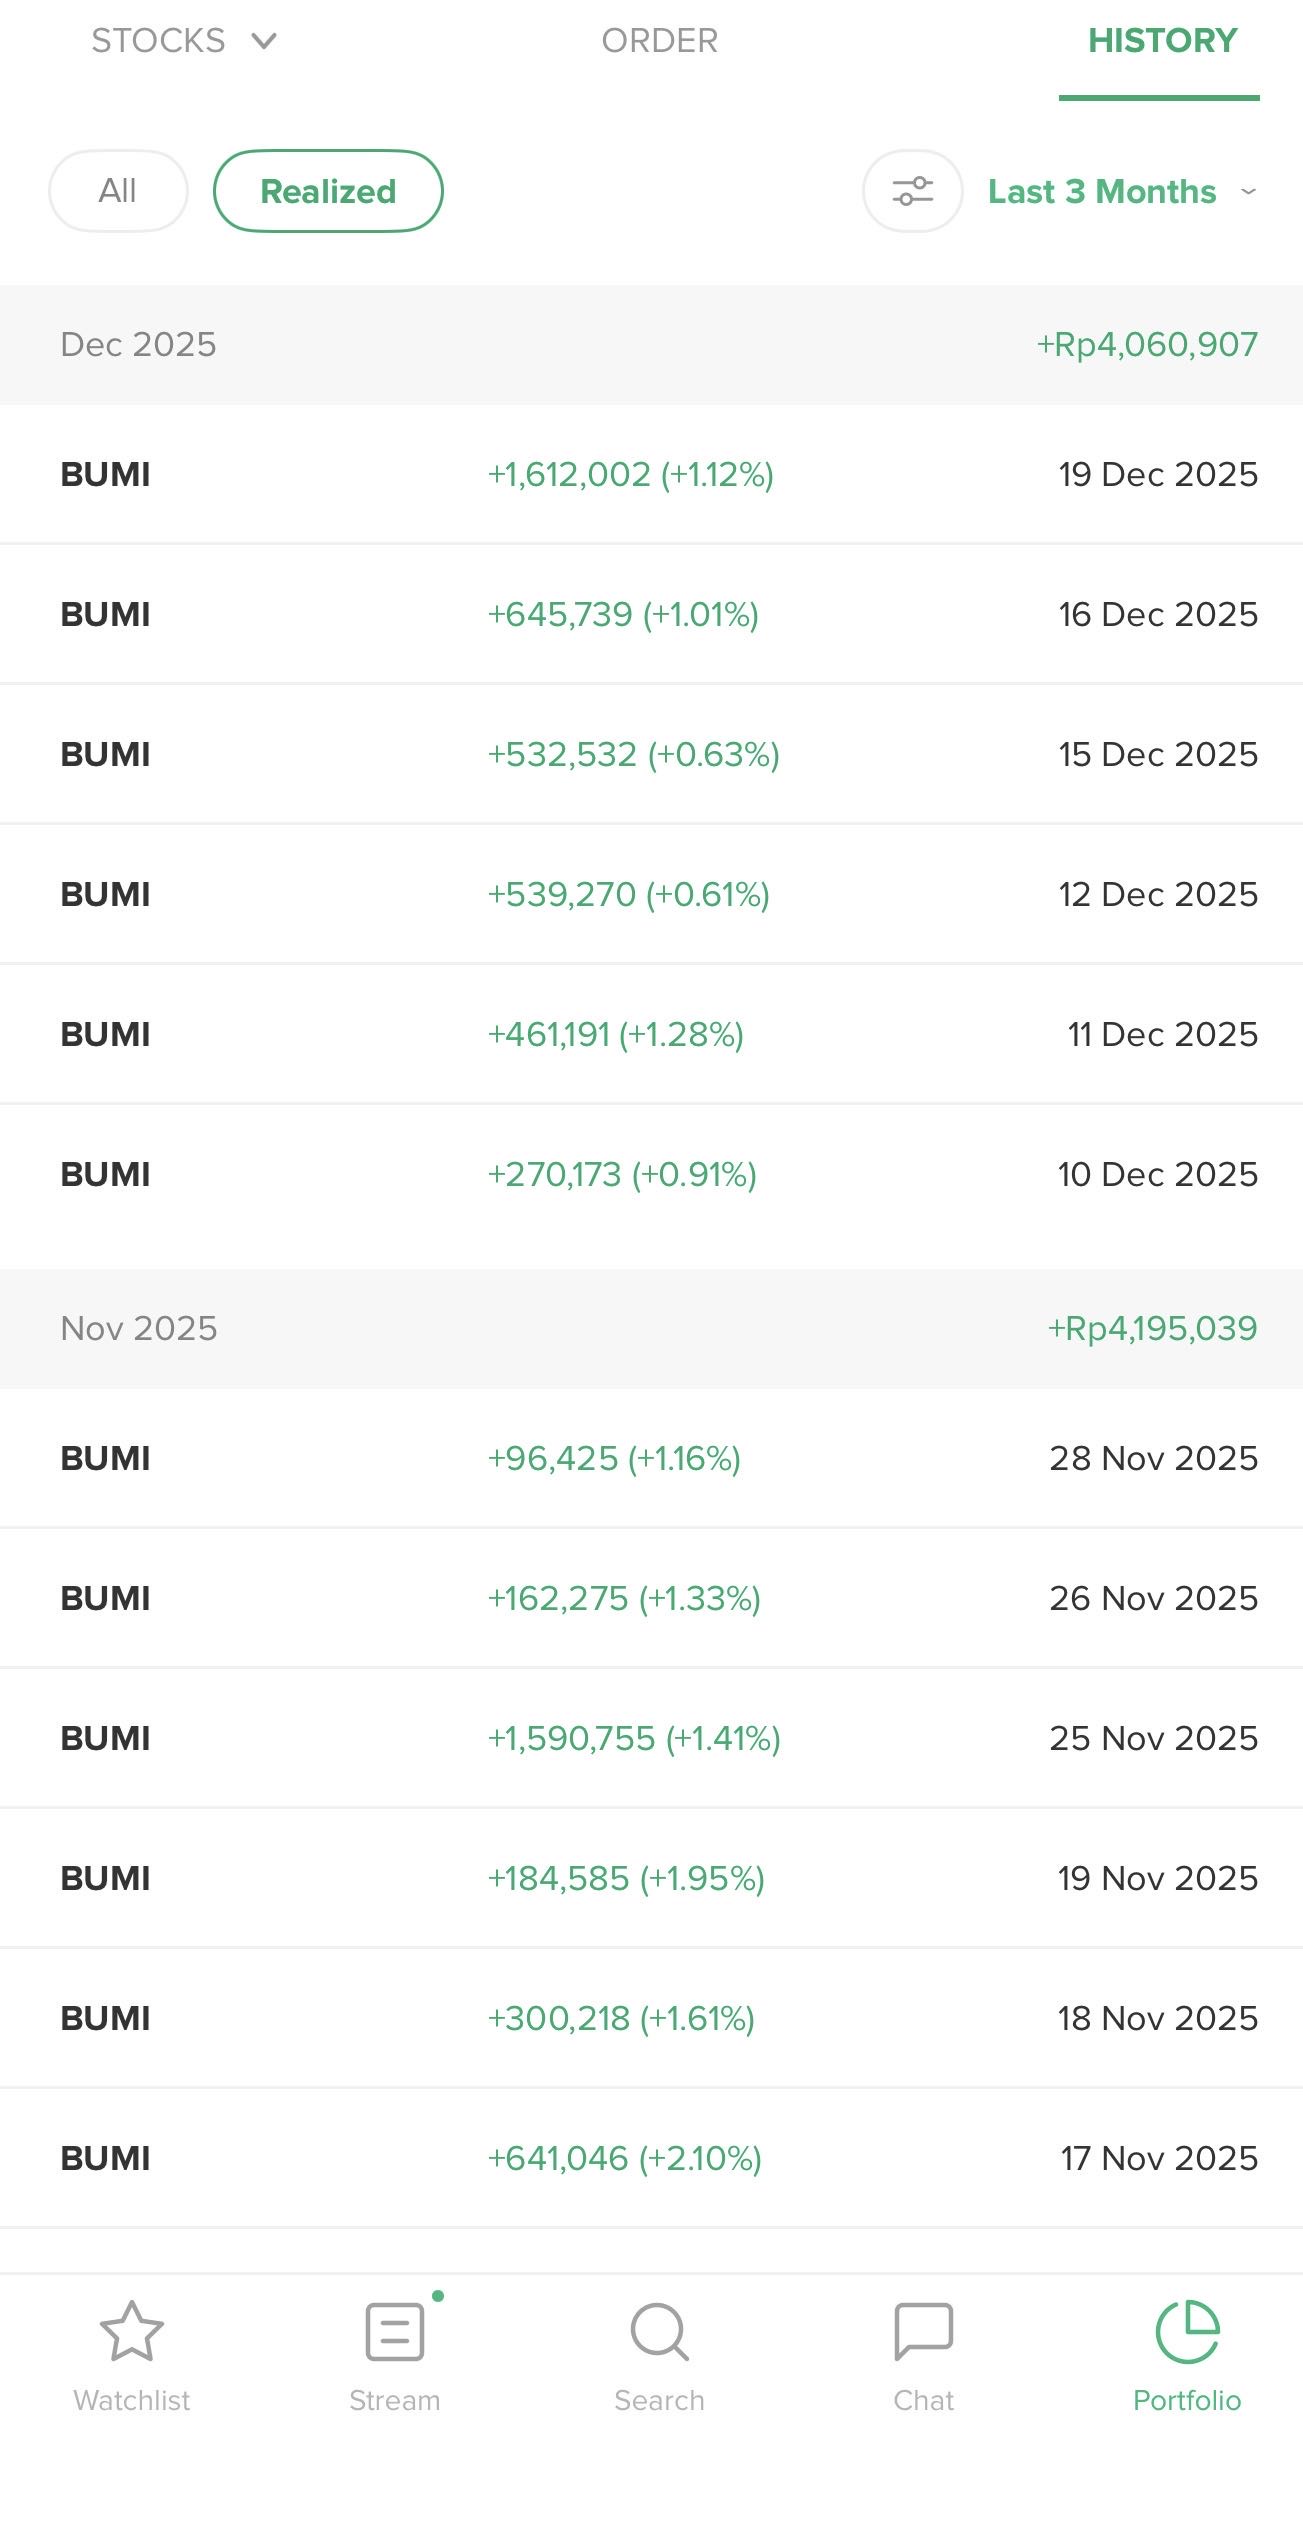Open BUMI trade from 19 Dec 2025
Screen dimensions: 1303x2524
tap(651, 474)
